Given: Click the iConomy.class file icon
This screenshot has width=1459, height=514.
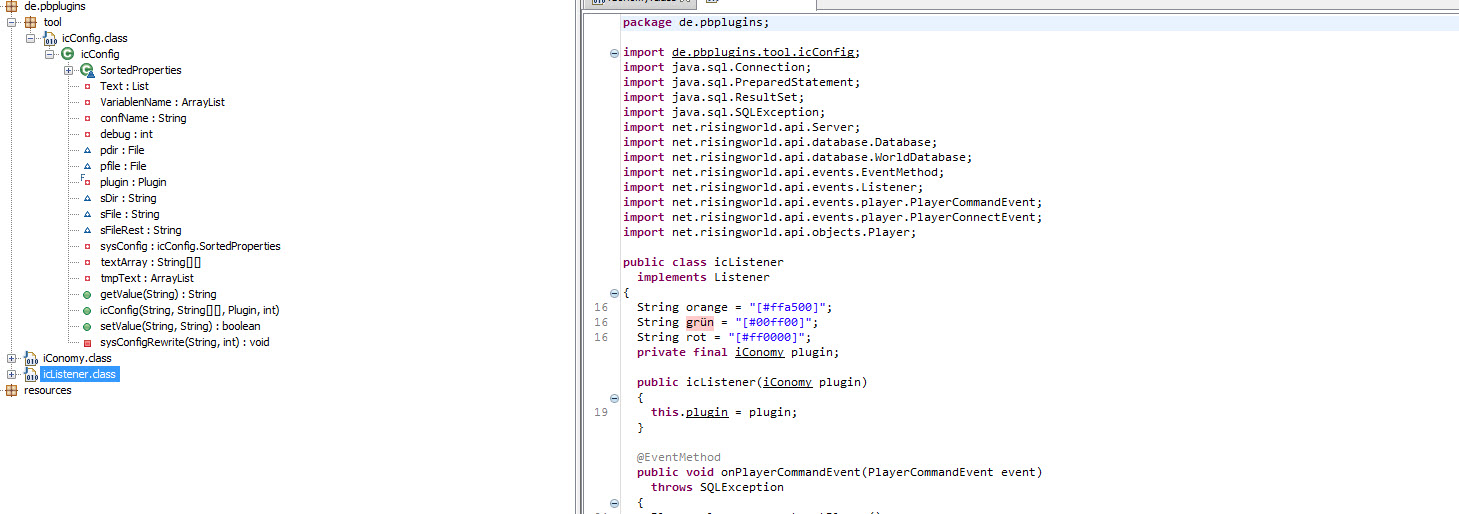Looking at the screenshot, I should (30, 358).
